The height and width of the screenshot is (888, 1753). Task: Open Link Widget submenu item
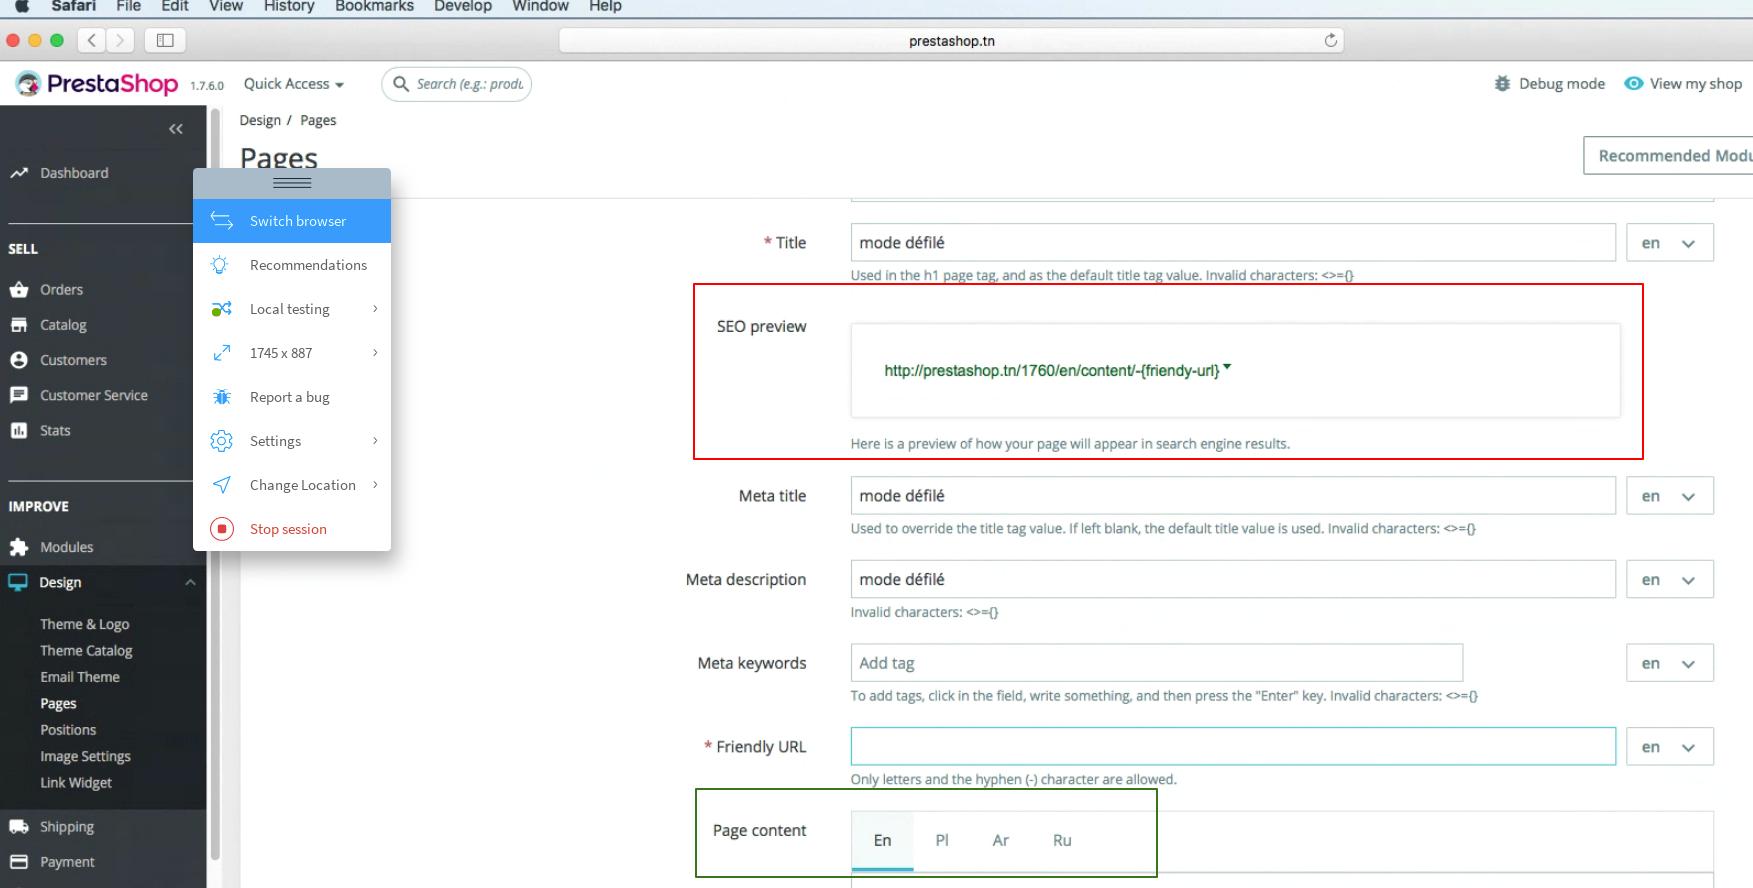[x=76, y=783]
